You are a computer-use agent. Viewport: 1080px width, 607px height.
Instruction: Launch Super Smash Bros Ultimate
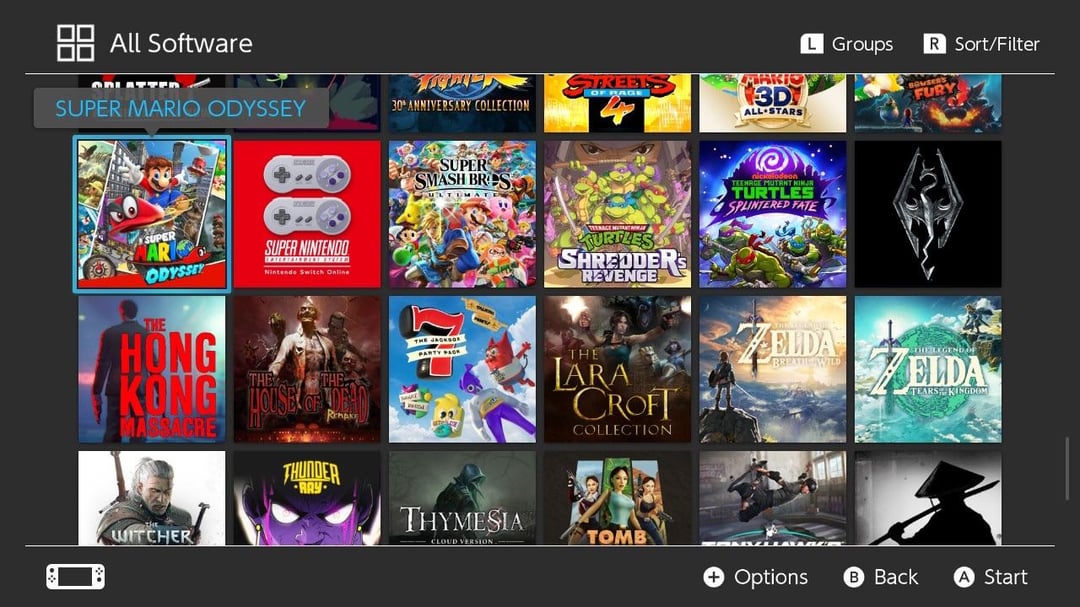(462, 214)
